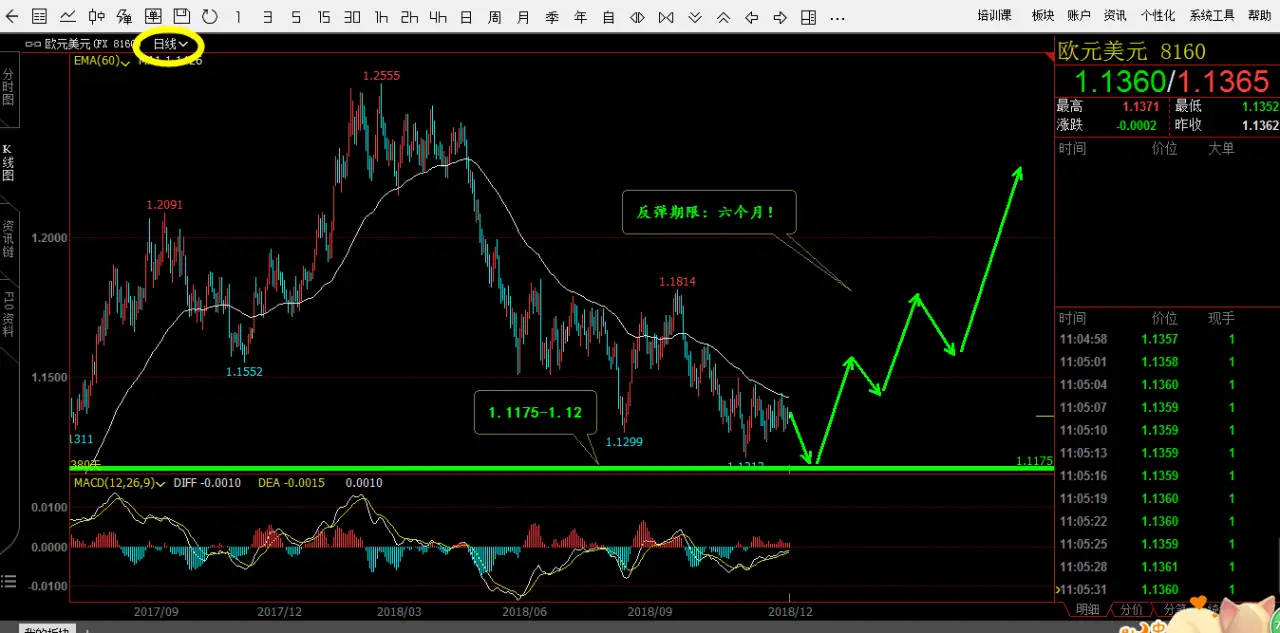The image size is (1280, 633).
Task: Select the 4h period
Action: tap(438, 17)
